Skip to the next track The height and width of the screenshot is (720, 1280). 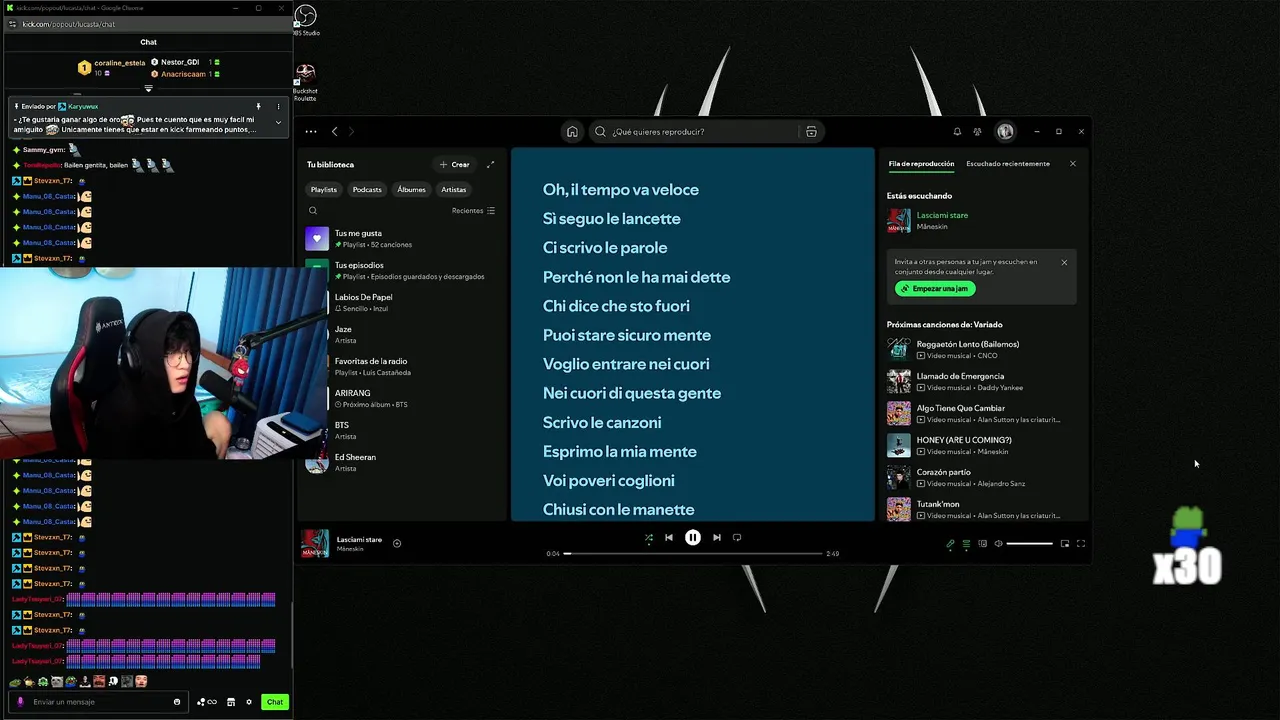point(716,537)
